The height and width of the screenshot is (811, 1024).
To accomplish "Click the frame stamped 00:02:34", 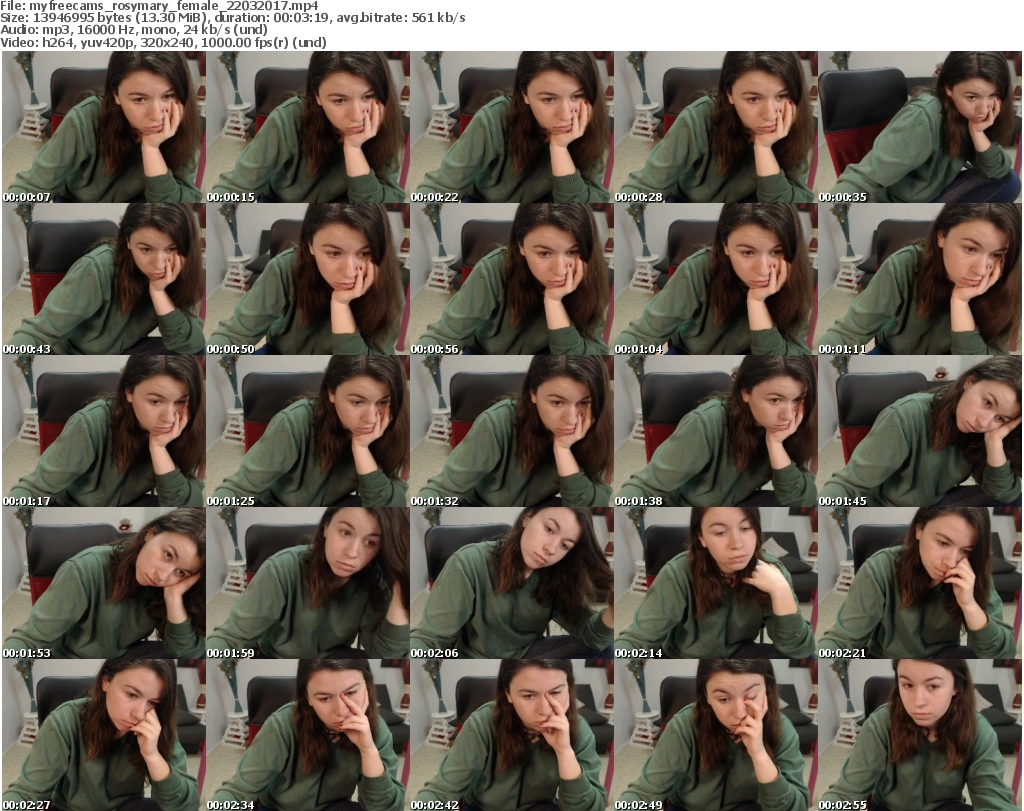I will [308, 735].
